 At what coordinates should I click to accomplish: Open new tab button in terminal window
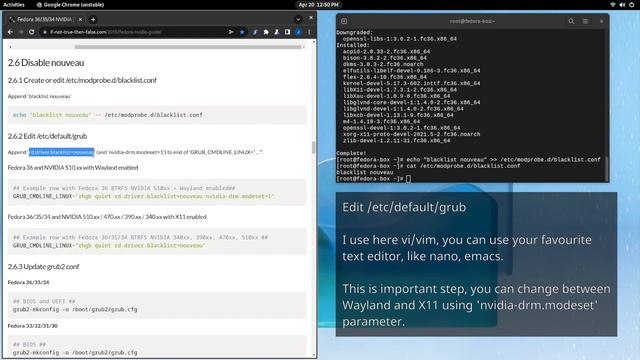pyautogui.click(x=344, y=21)
